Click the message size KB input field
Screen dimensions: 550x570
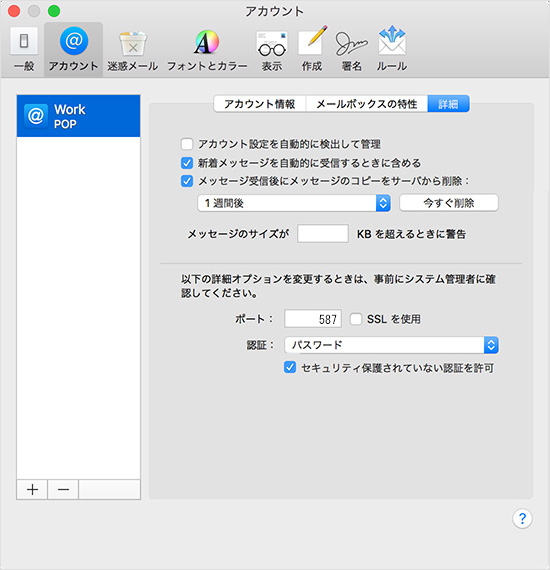pos(323,233)
